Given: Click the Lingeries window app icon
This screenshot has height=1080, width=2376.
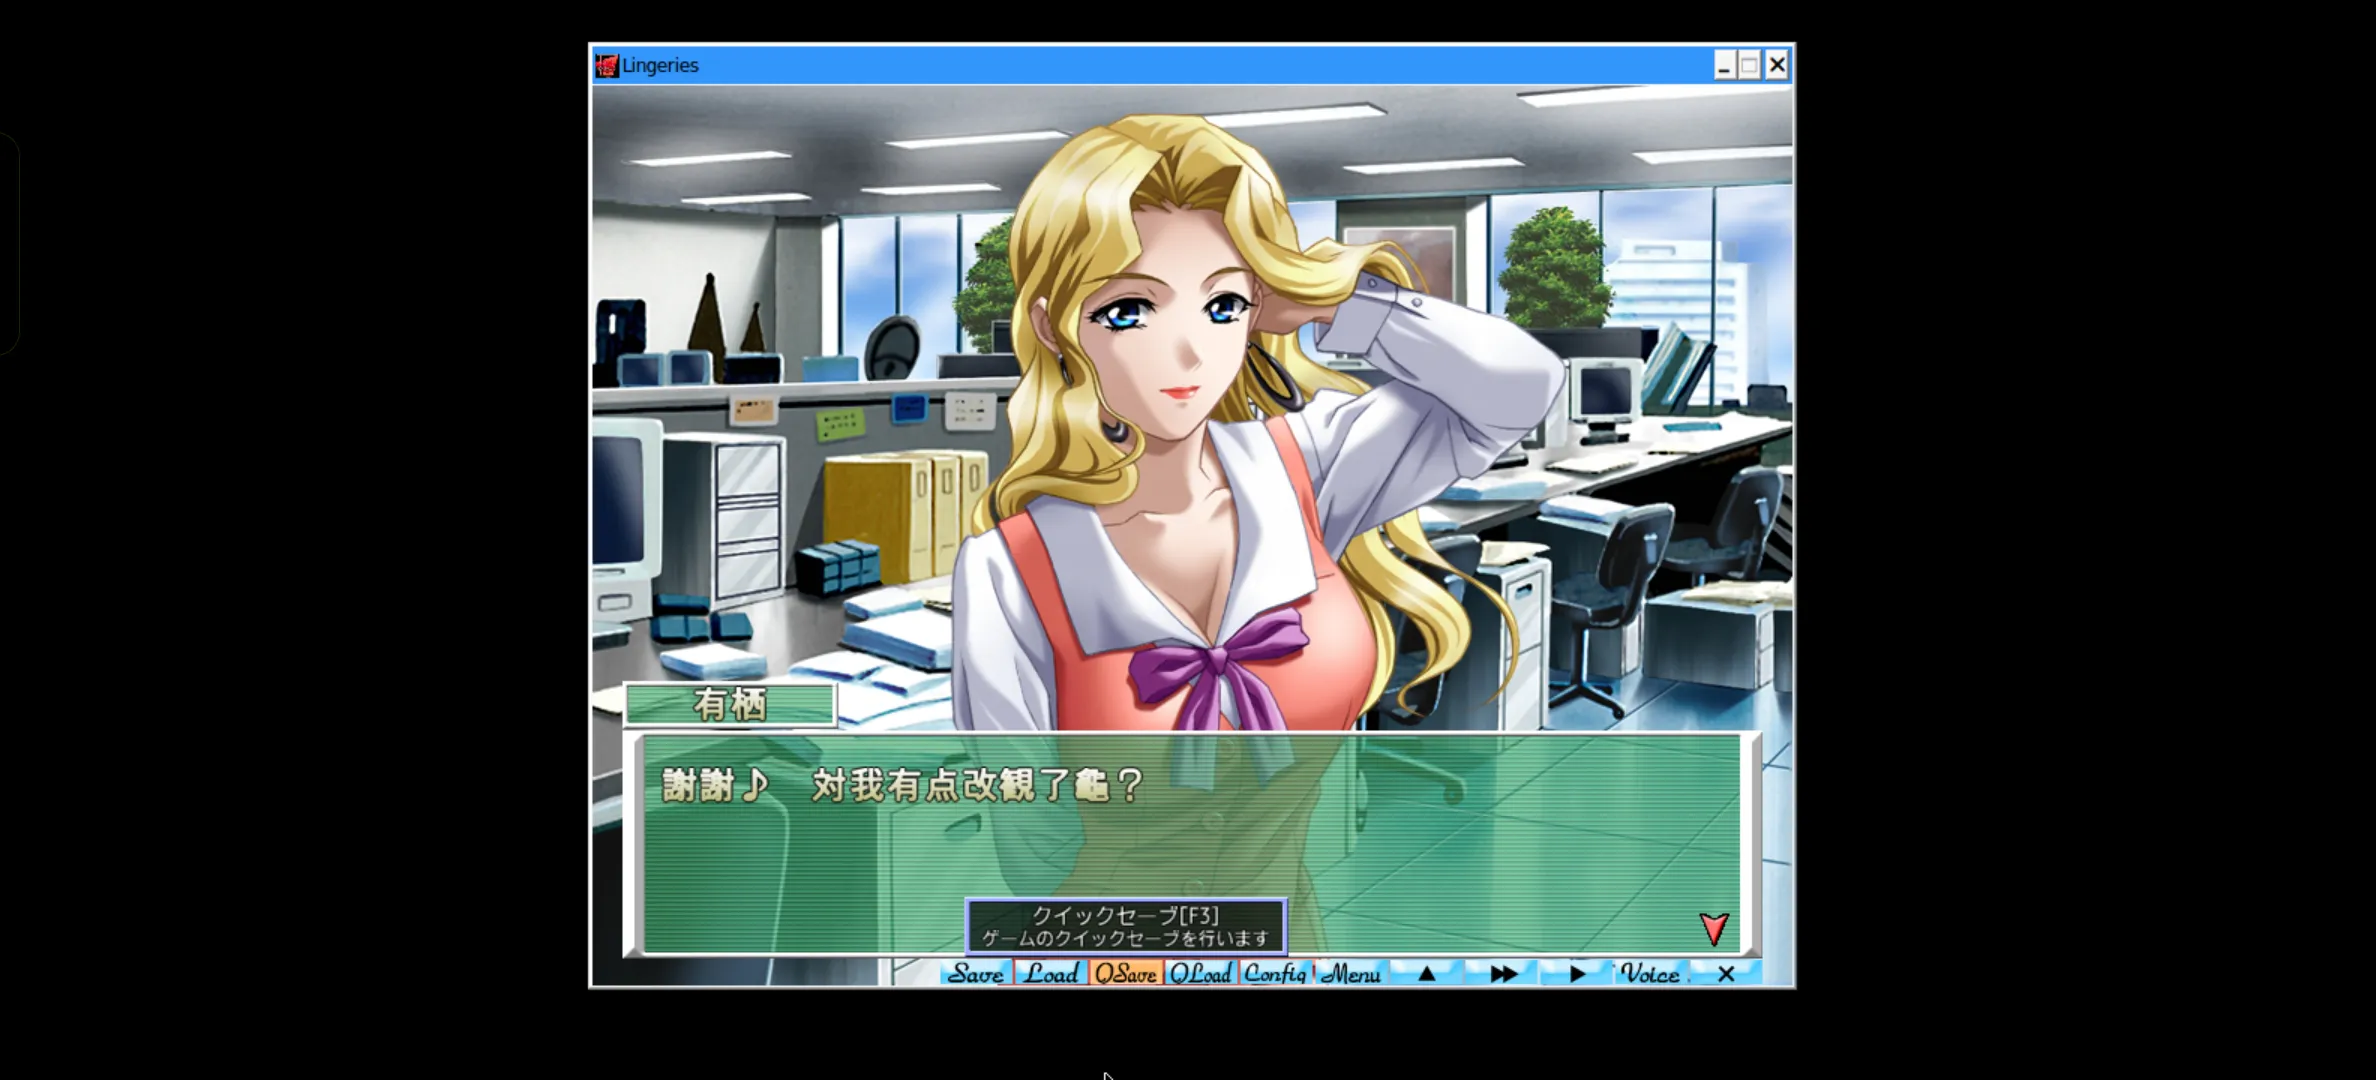Looking at the screenshot, I should tap(607, 66).
